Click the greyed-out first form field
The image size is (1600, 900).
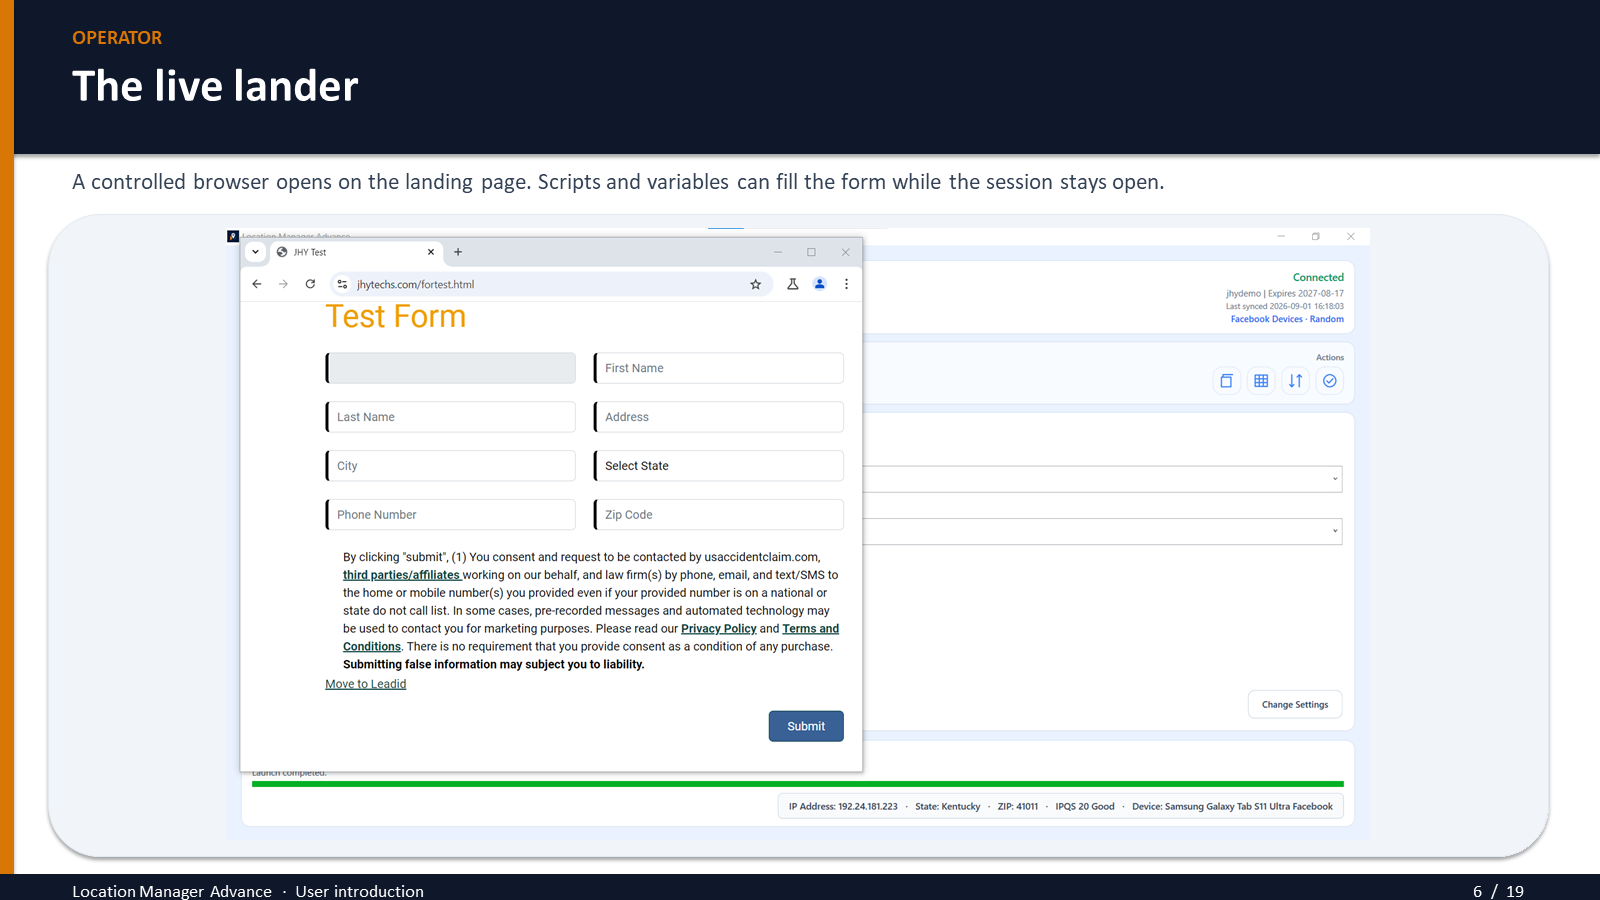click(x=451, y=368)
